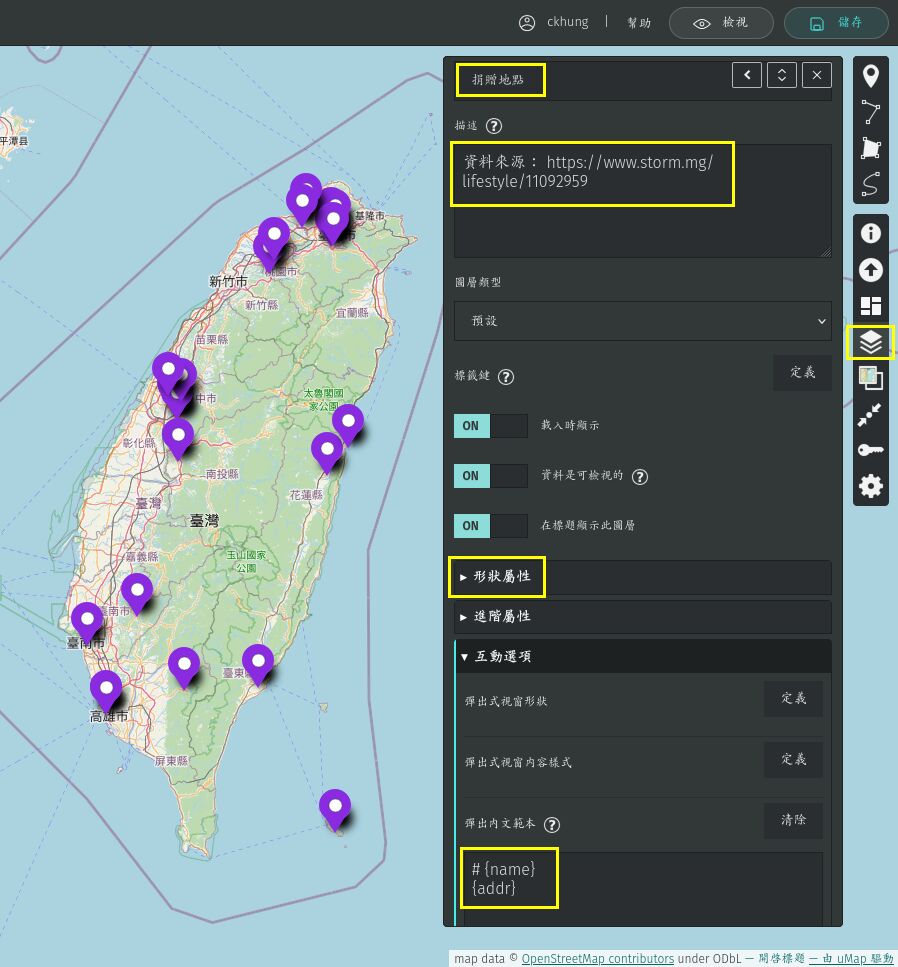Open the map info about icon
The image size is (898, 967).
coord(871,233)
